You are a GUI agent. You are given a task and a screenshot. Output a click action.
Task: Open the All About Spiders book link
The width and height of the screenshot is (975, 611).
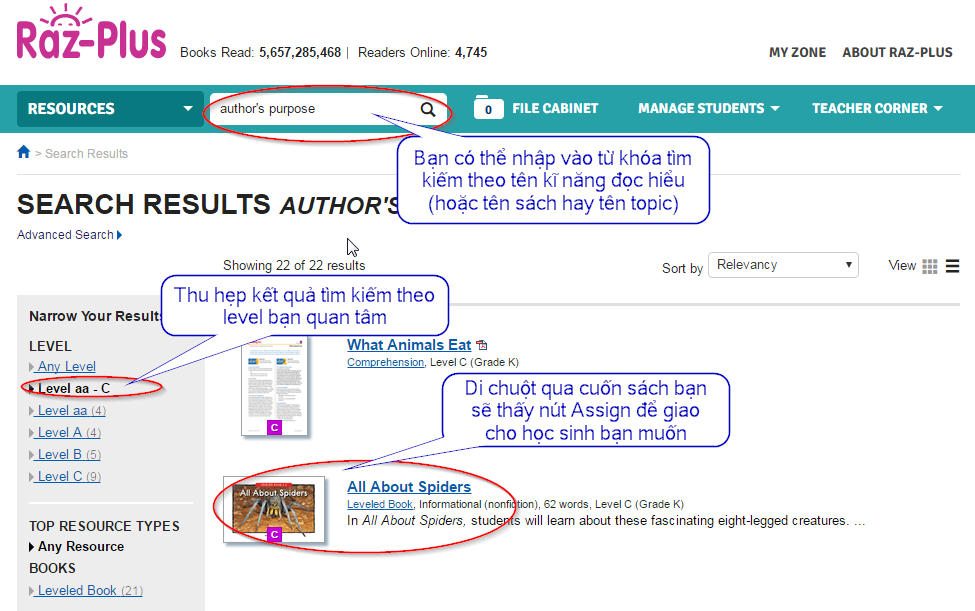coord(408,487)
